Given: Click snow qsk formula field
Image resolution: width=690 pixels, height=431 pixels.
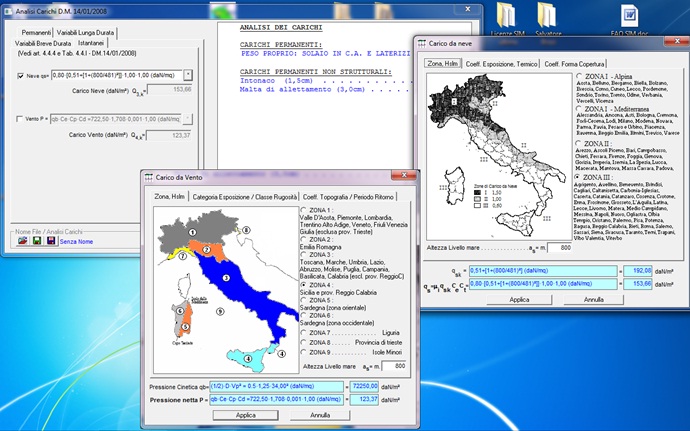Looking at the screenshot, I should click(543, 271).
